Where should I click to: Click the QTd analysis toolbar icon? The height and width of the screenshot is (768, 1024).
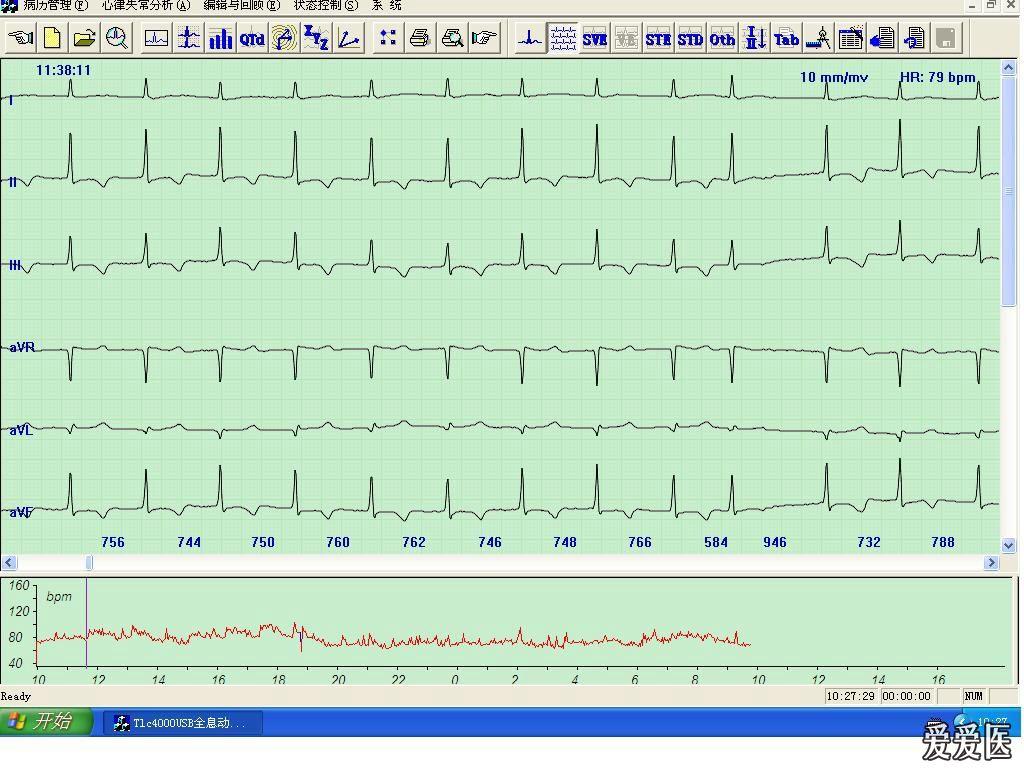click(x=252, y=39)
